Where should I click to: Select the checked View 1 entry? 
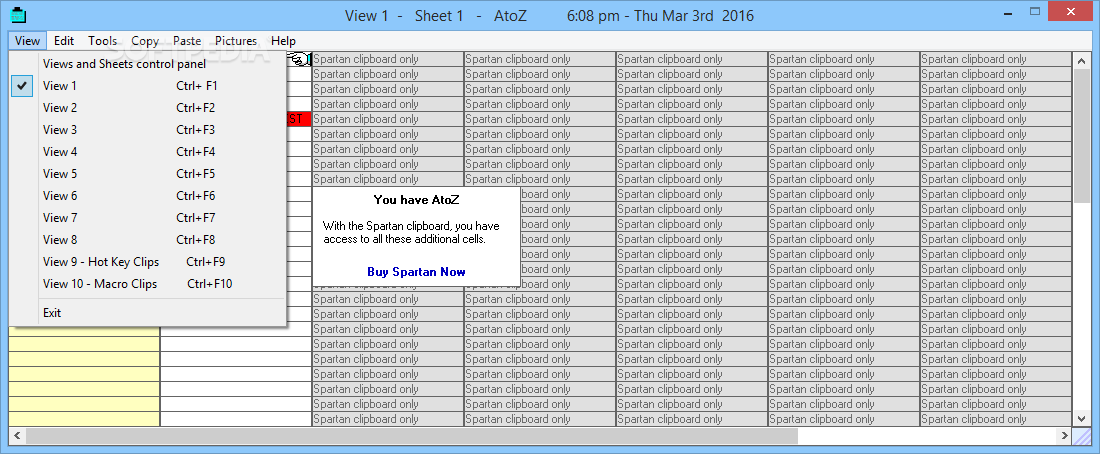pyautogui.click(x=148, y=86)
